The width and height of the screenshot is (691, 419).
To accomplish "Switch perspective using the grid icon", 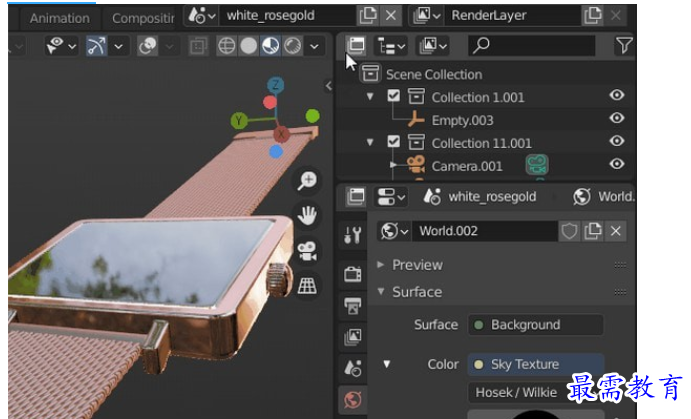I will coord(307,286).
